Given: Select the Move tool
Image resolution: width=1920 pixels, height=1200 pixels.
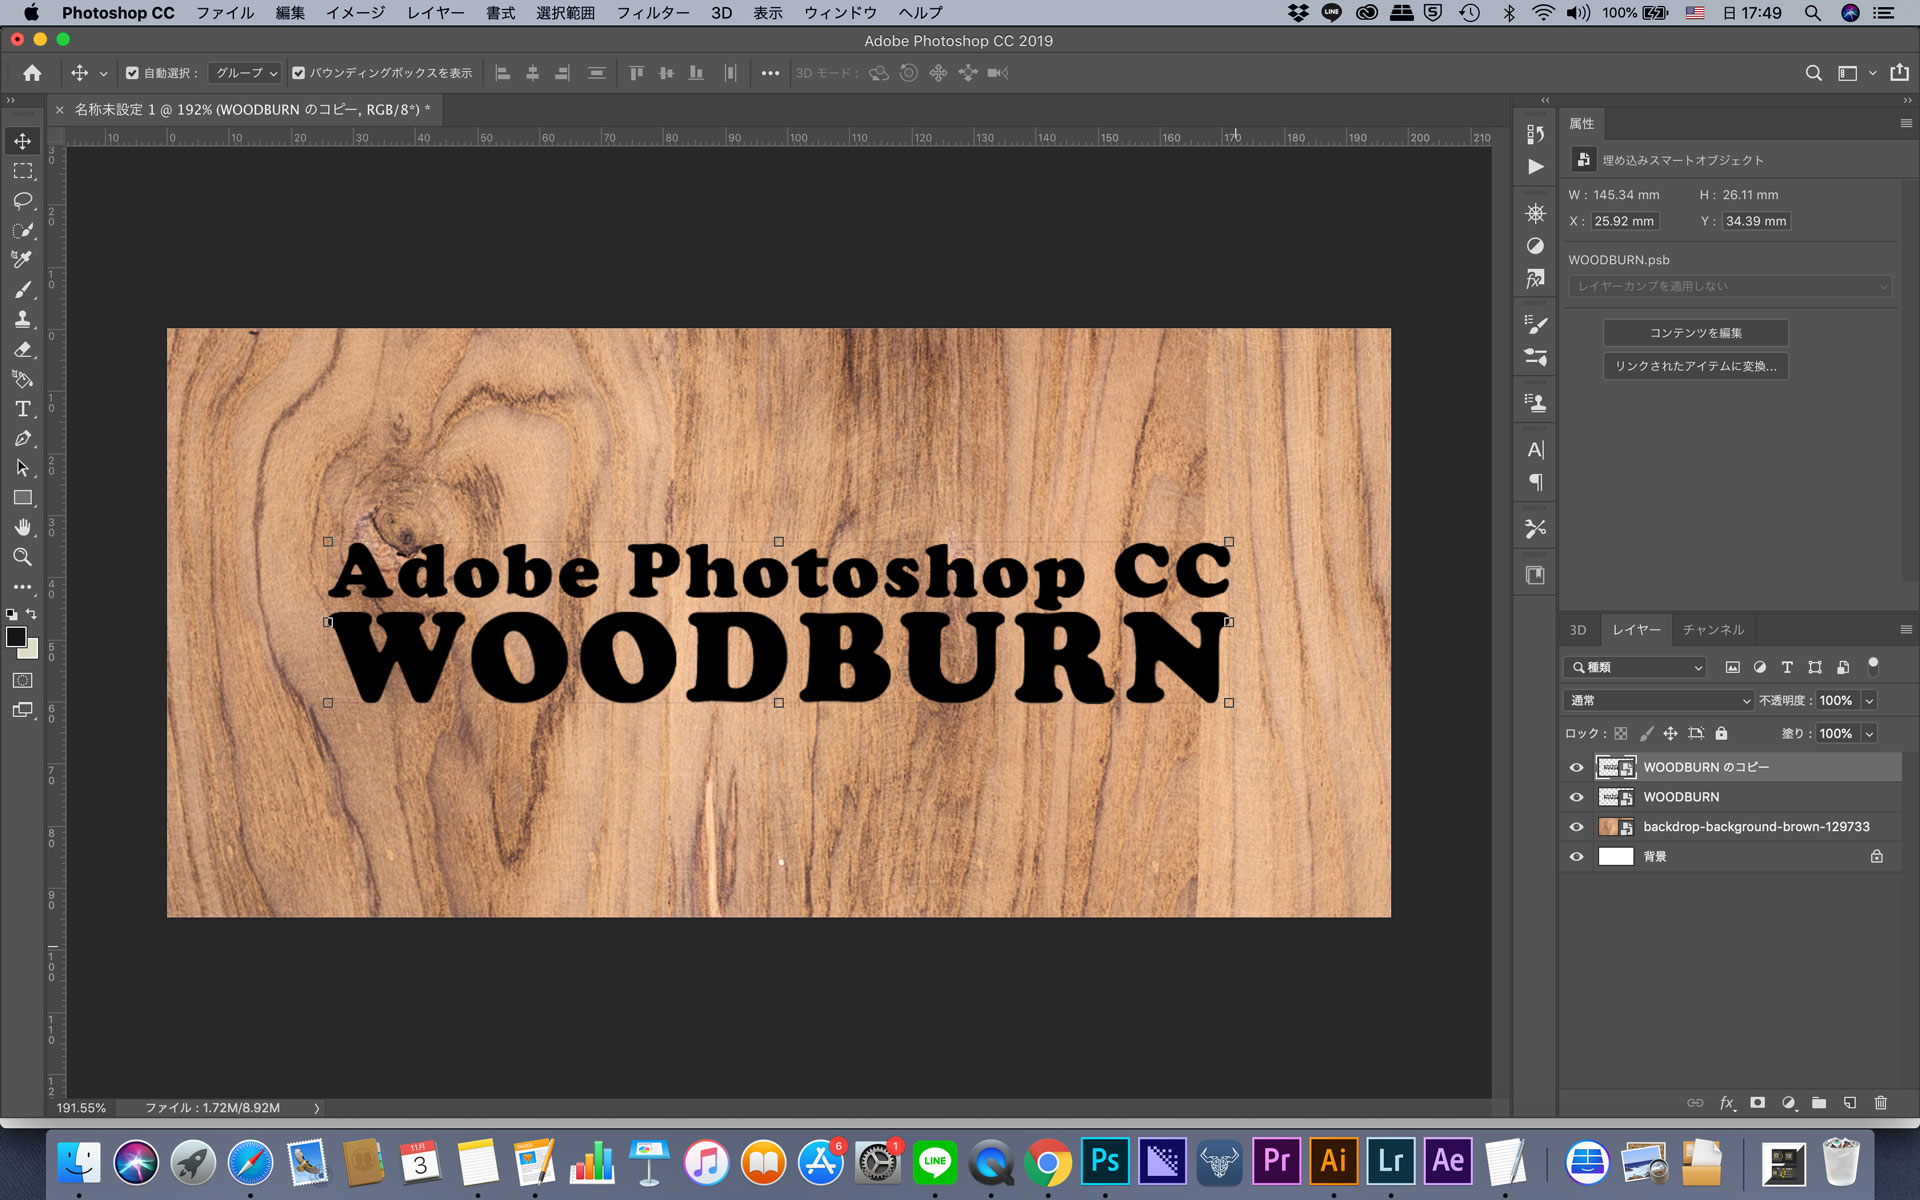Looking at the screenshot, I should [22, 141].
